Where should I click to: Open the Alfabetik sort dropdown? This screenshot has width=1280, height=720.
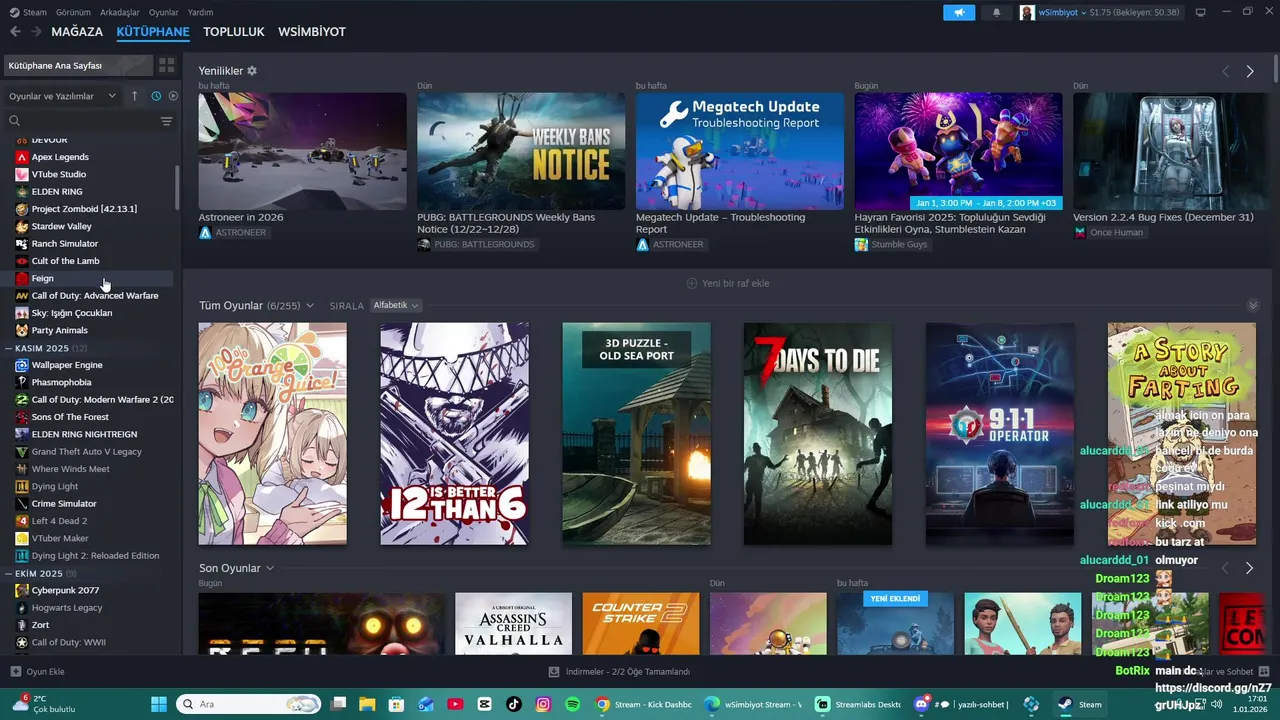pos(396,305)
